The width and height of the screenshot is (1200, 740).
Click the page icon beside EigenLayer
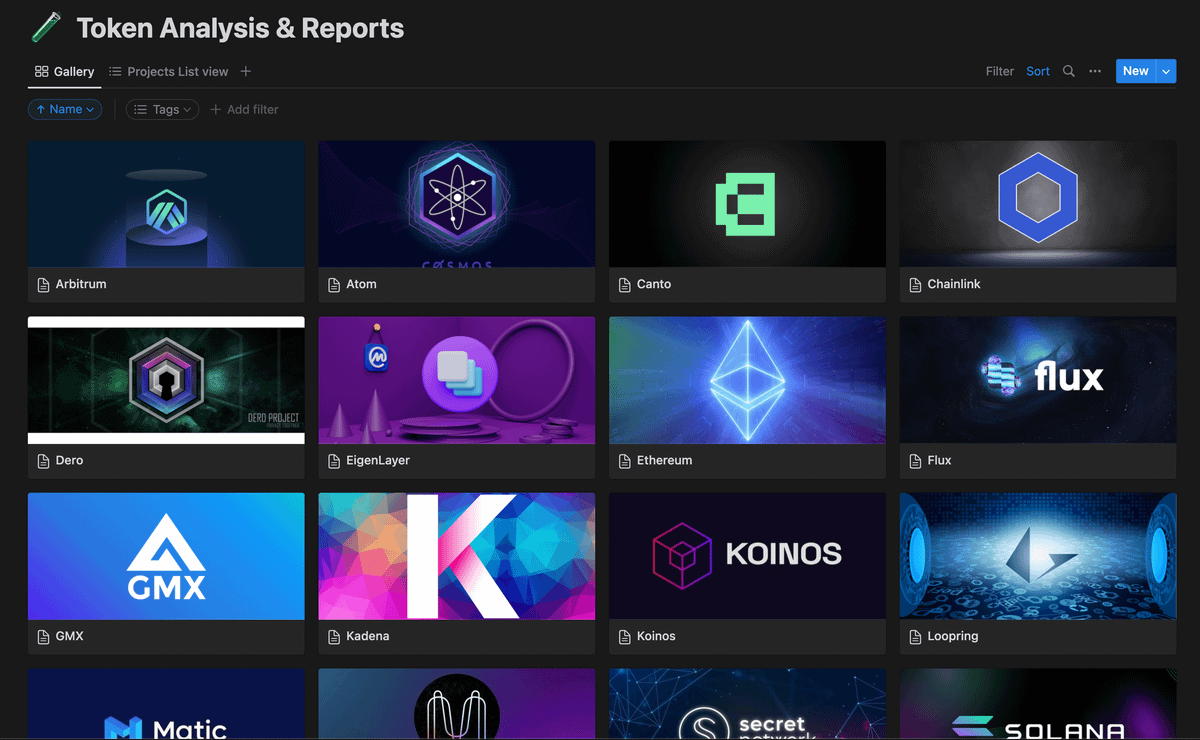(334, 461)
